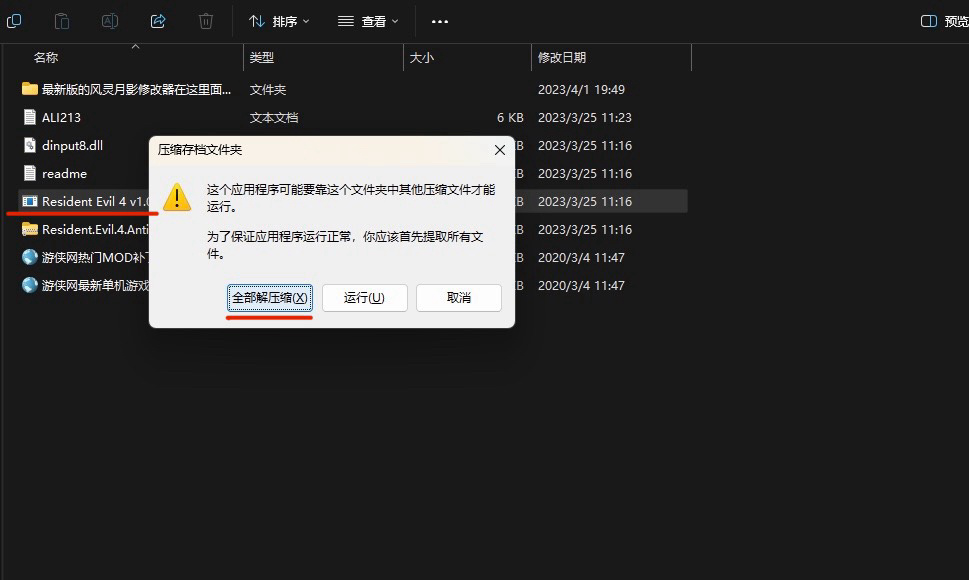Click the 全部解压缩(X) extract all button
The image size is (969, 580).
pos(270,298)
